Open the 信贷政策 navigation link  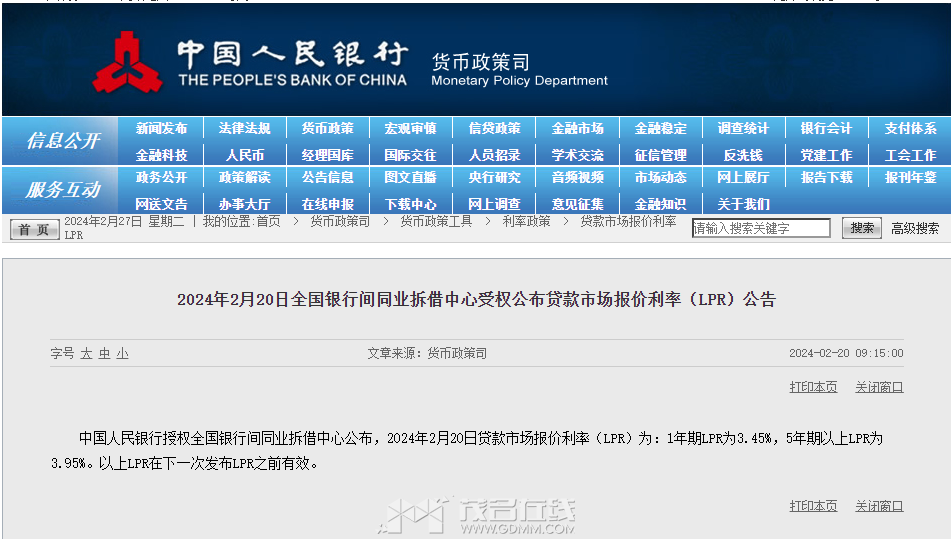[494, 129]
